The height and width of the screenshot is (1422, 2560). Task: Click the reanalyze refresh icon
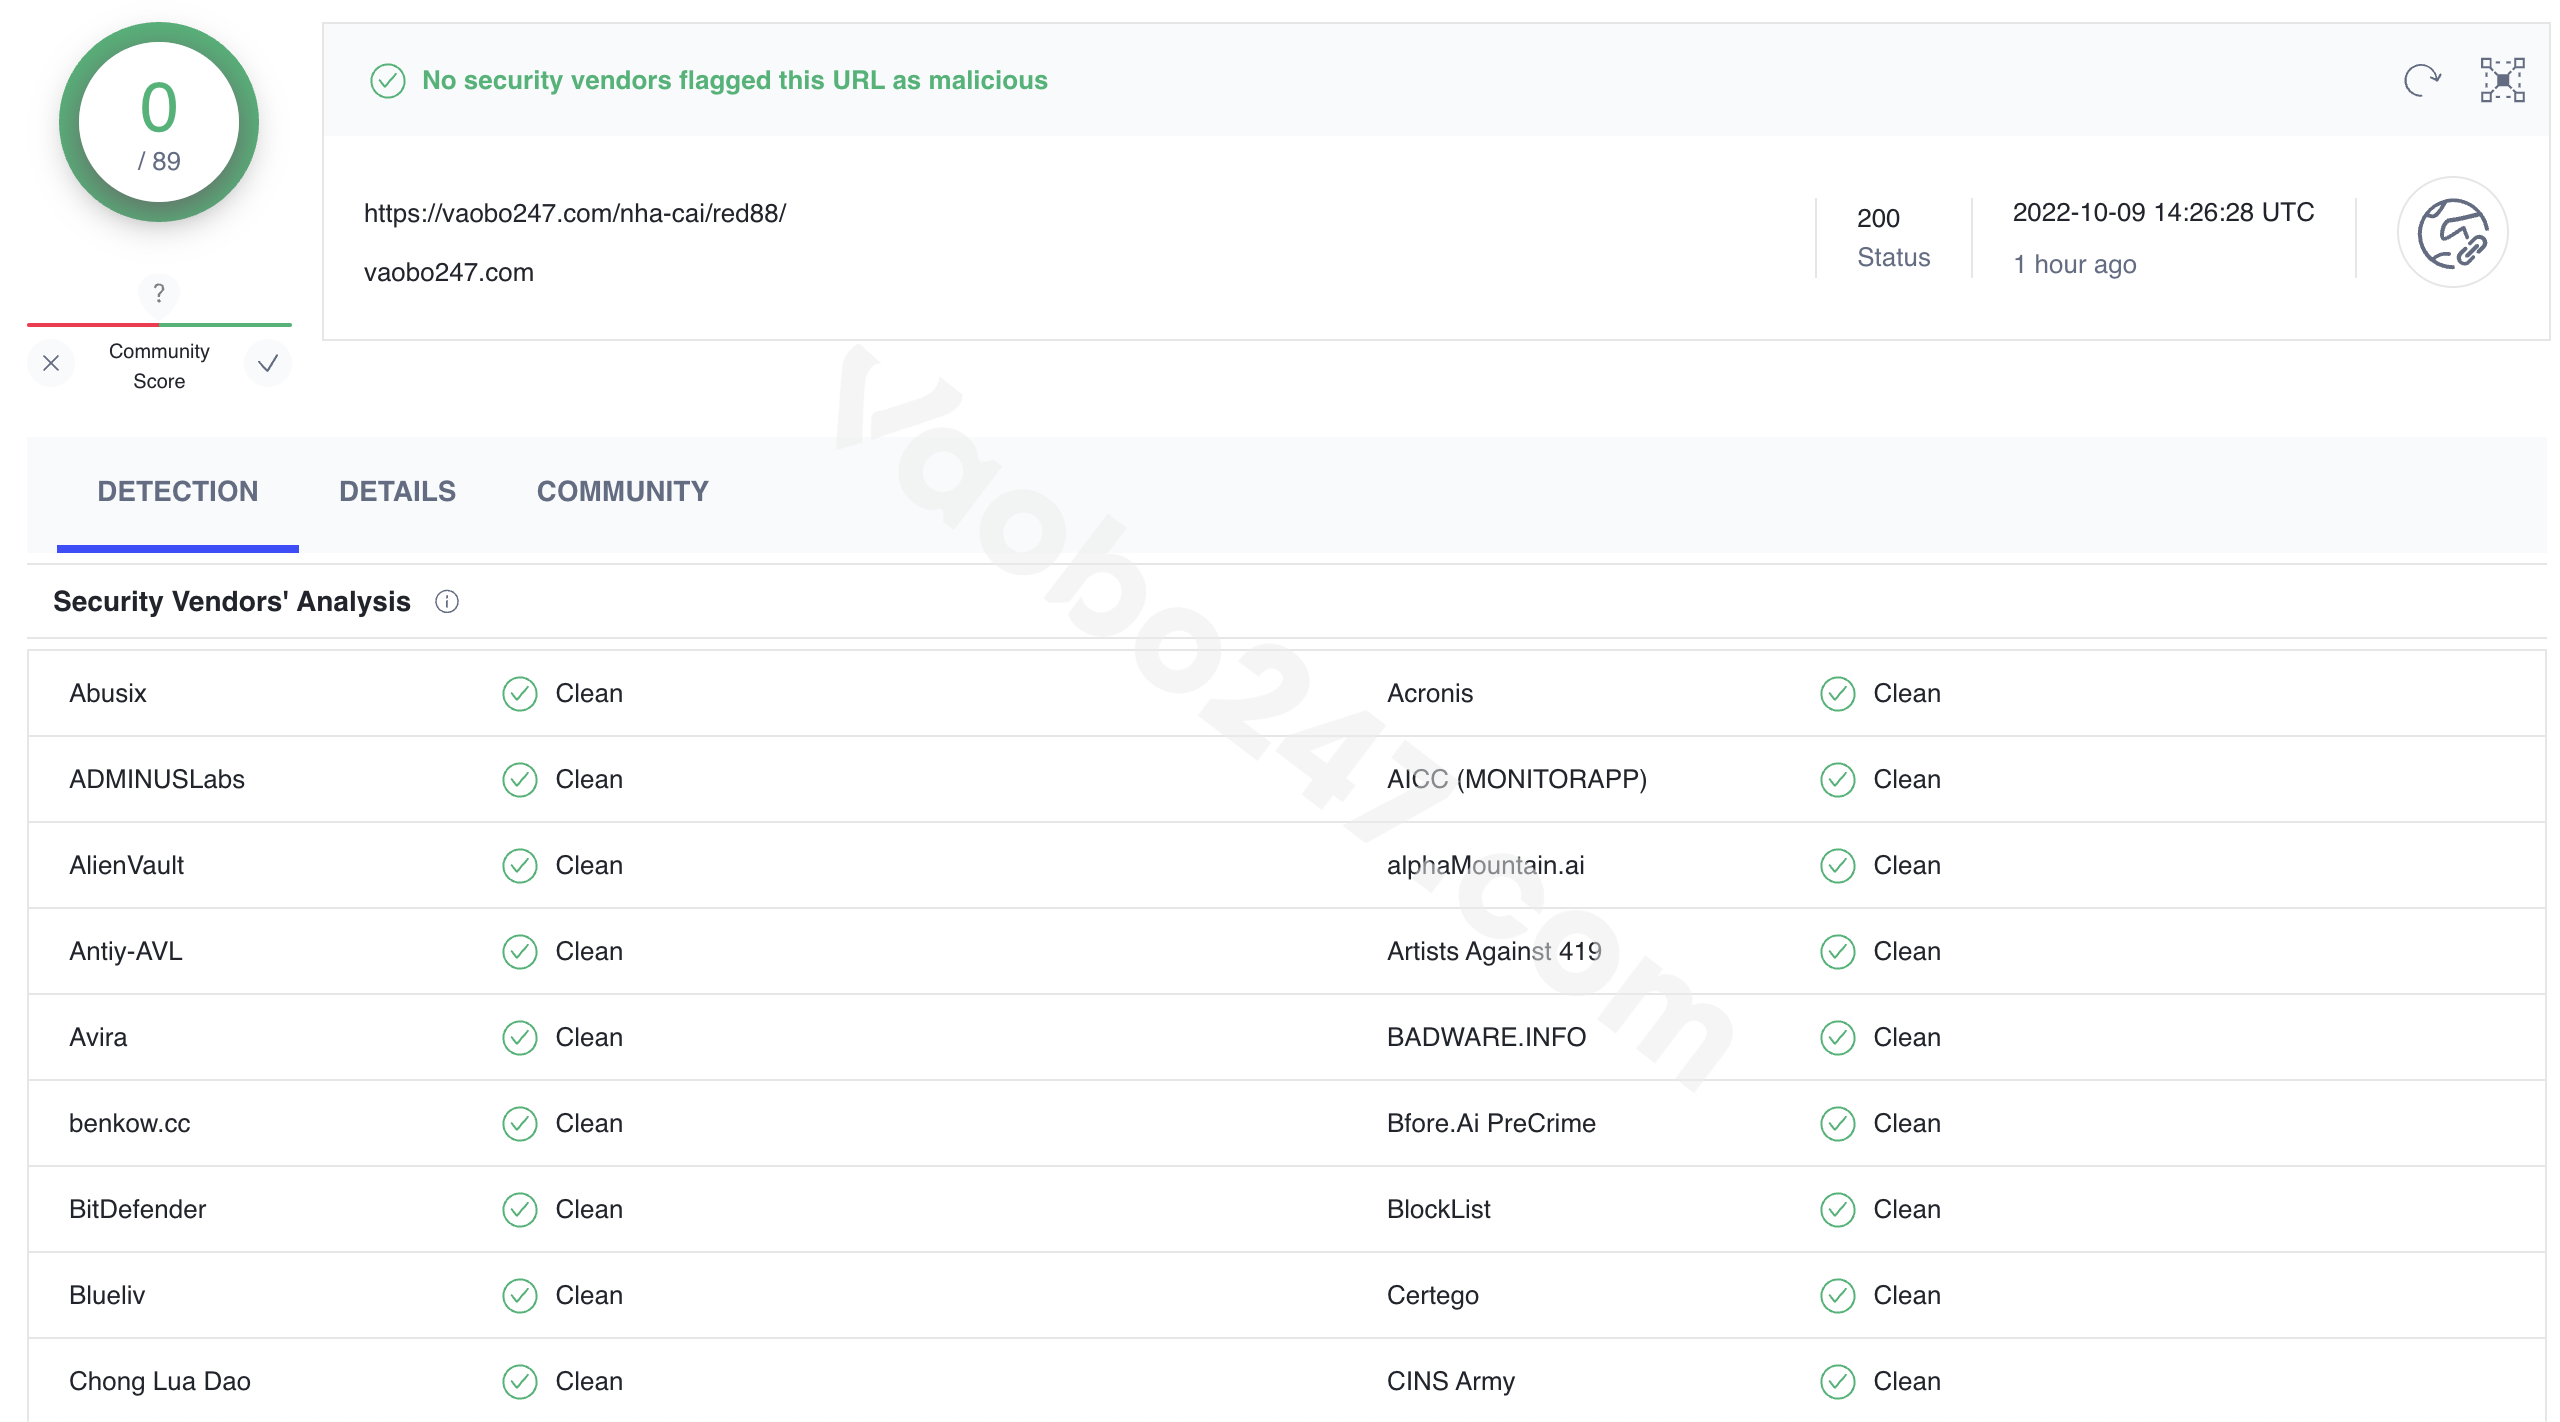click(x=2422, y=80)
